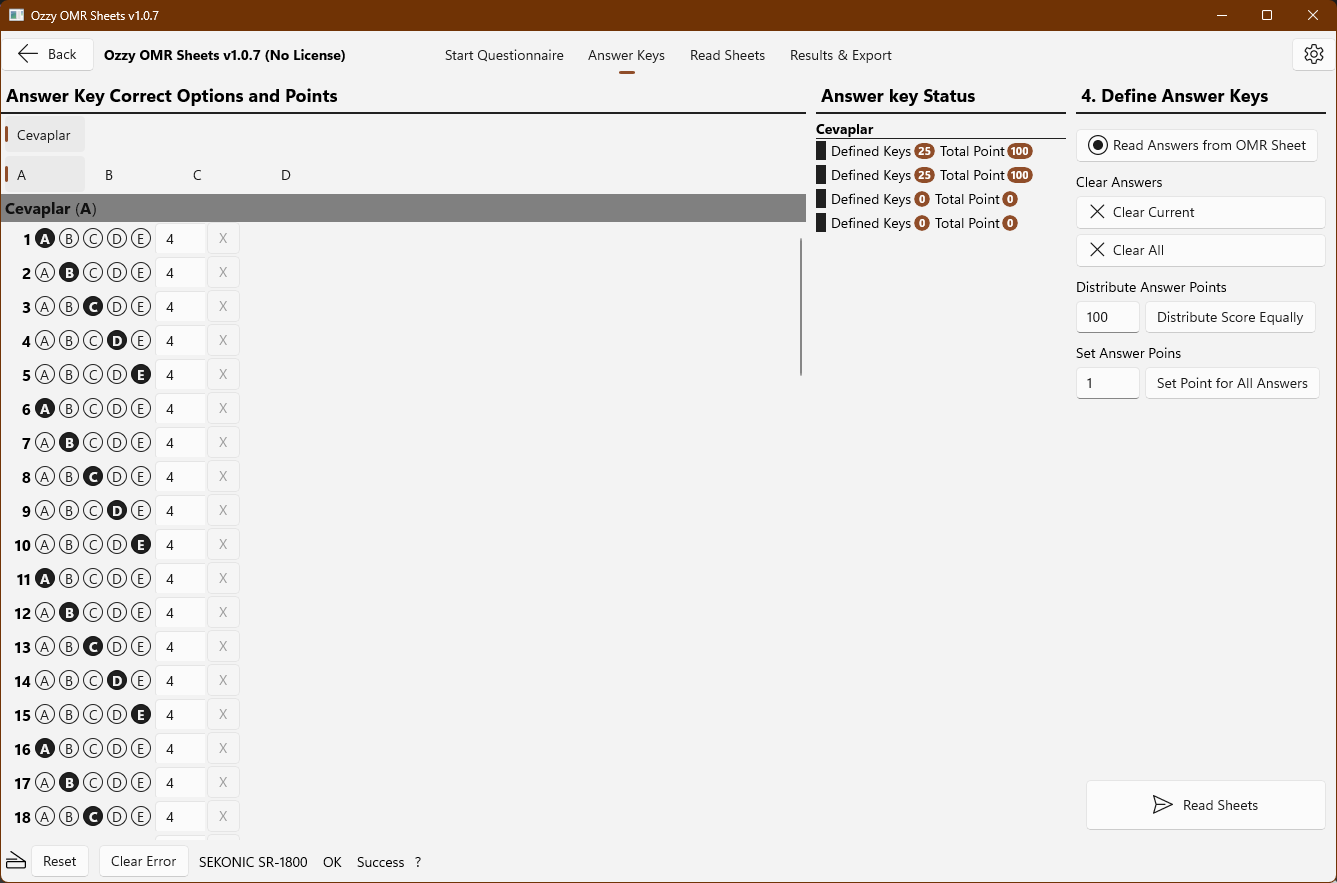Open the Results & Export section
This screenshot has height=883, width=1337.
840,55
